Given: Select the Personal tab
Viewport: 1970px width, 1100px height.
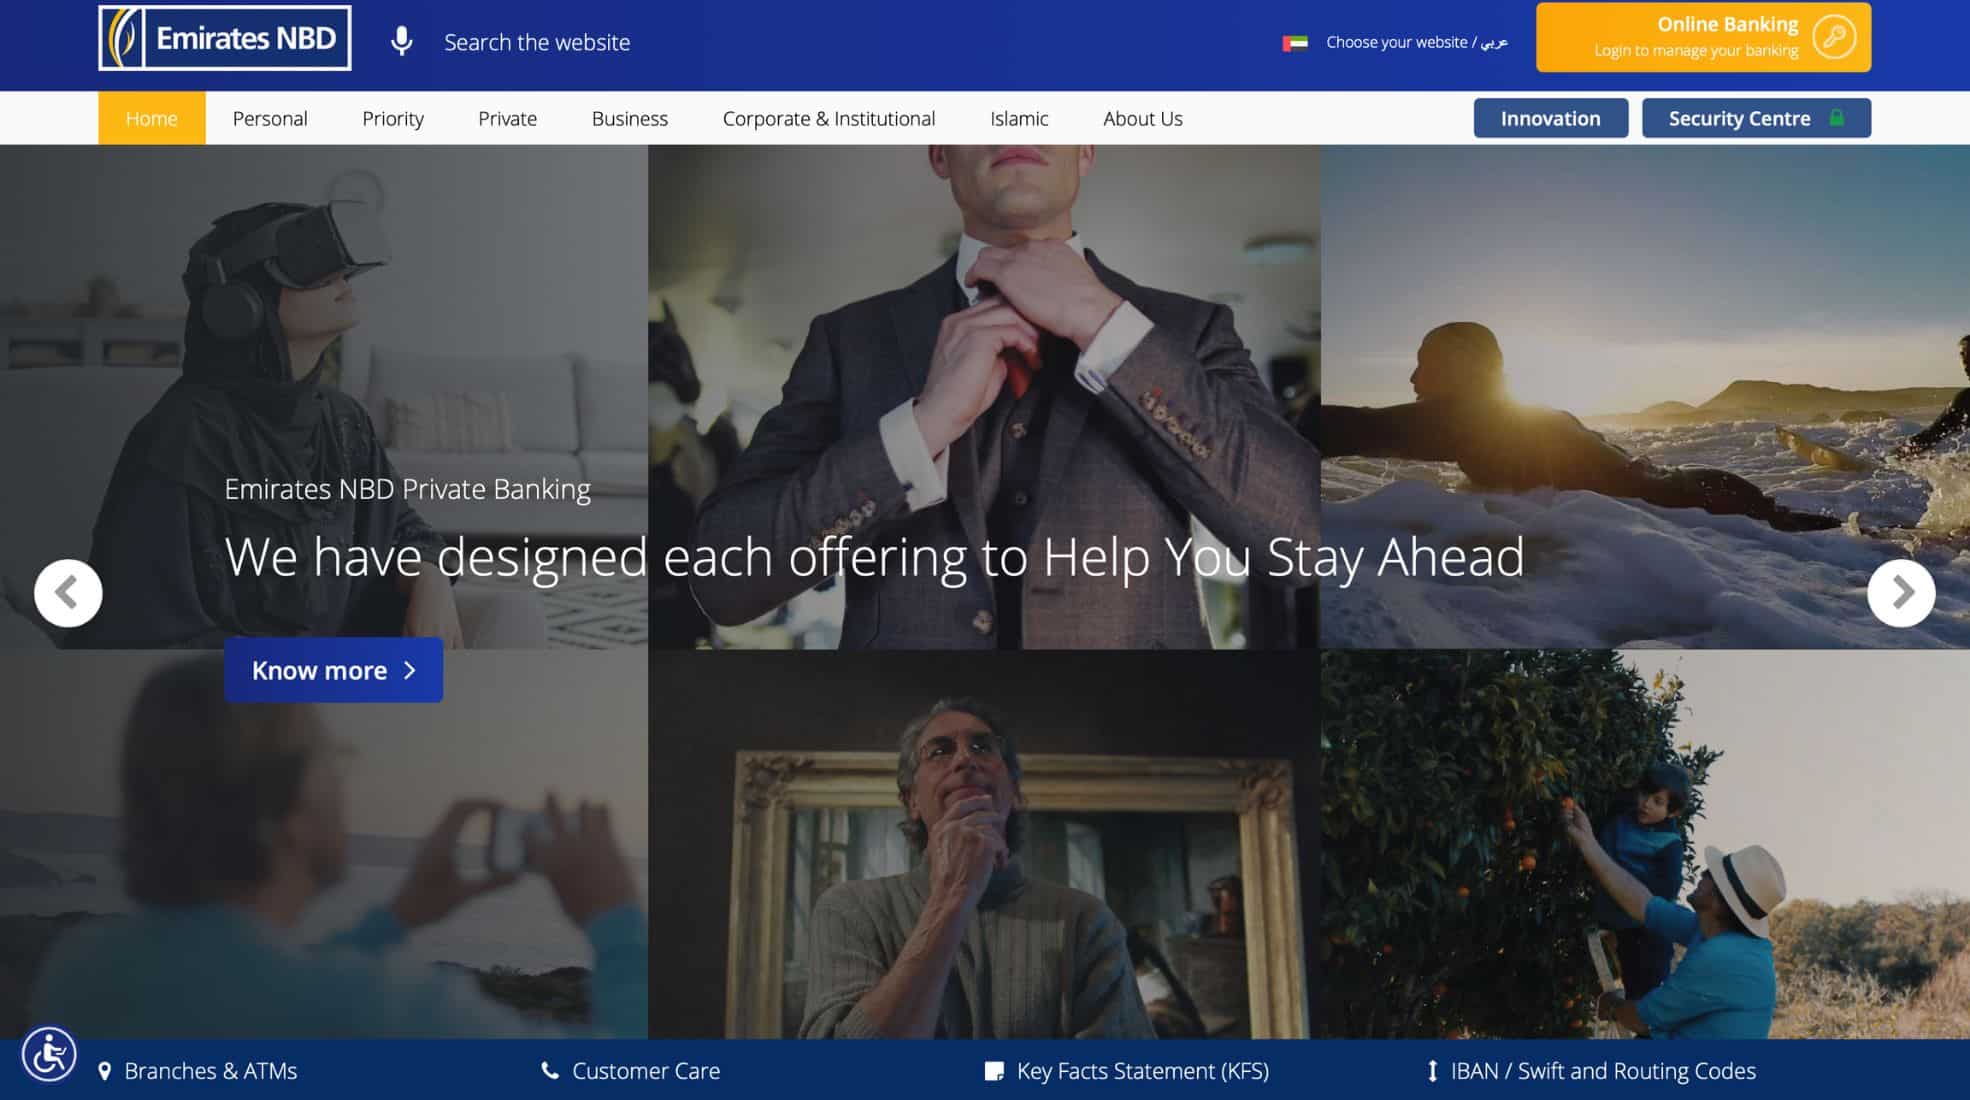Looking at the screenshot, I should (270, 118).
